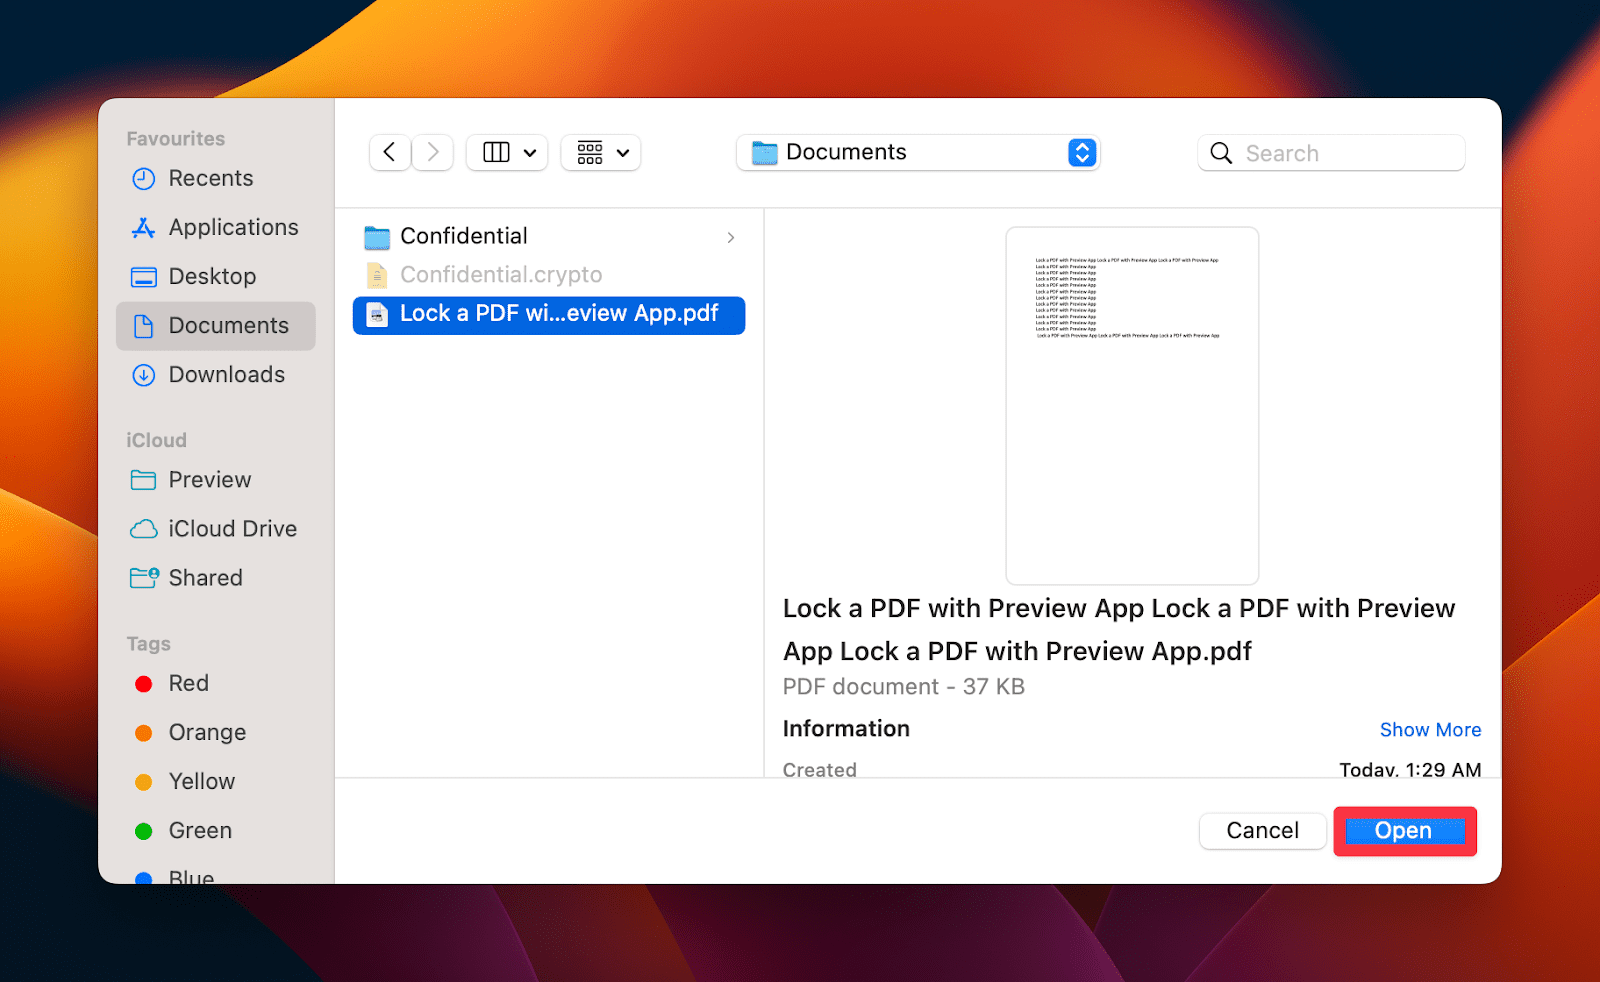Click the blue stepper arrows beside Documents
The image size is (1600, 982).
tap(1082, 152)
